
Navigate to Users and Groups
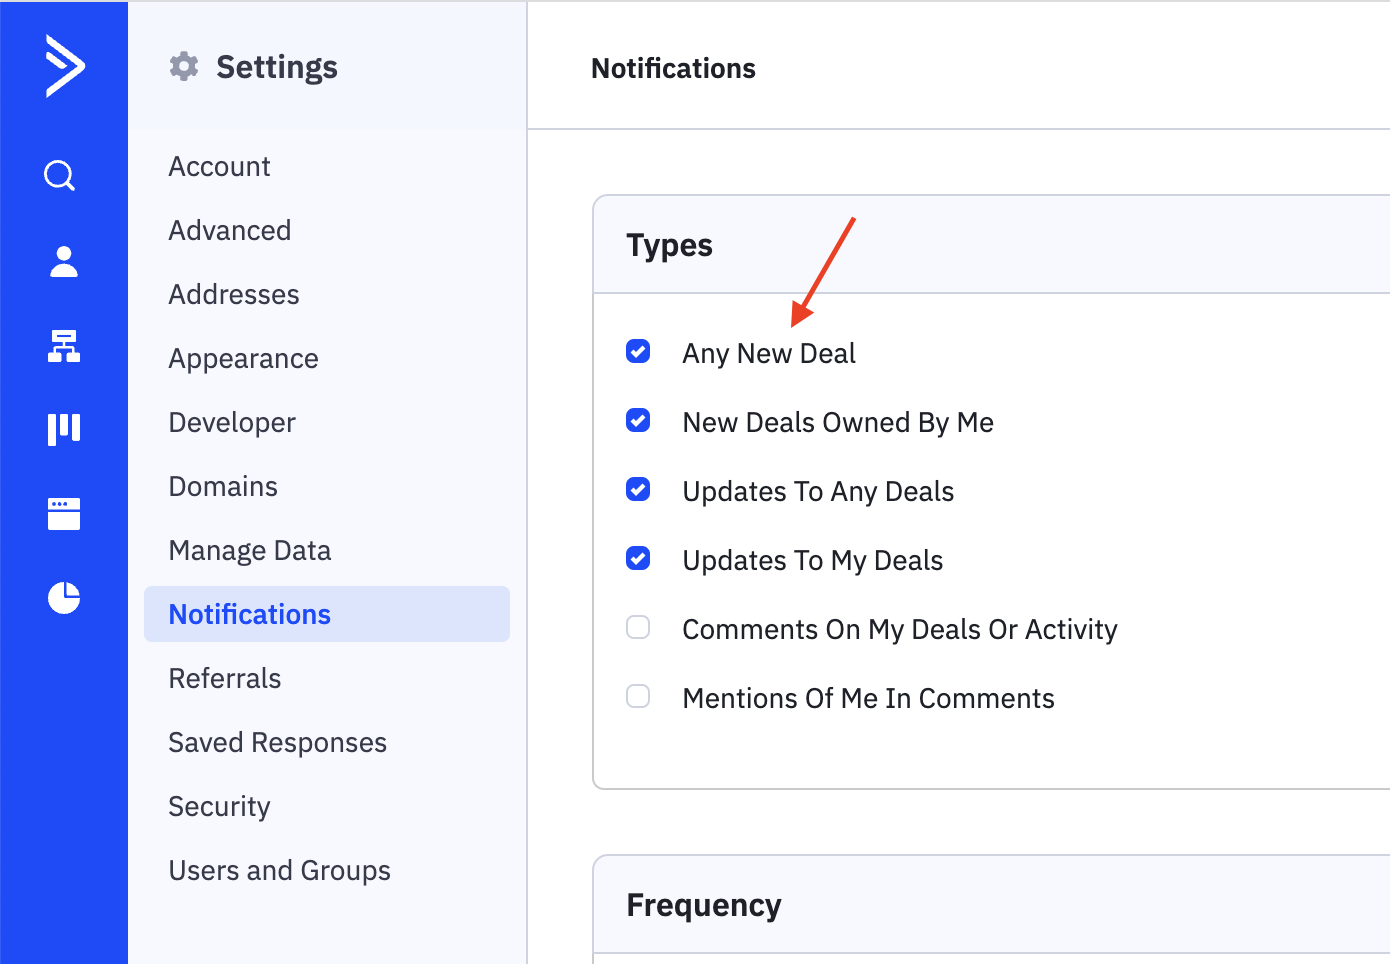[x=279, y=871]
